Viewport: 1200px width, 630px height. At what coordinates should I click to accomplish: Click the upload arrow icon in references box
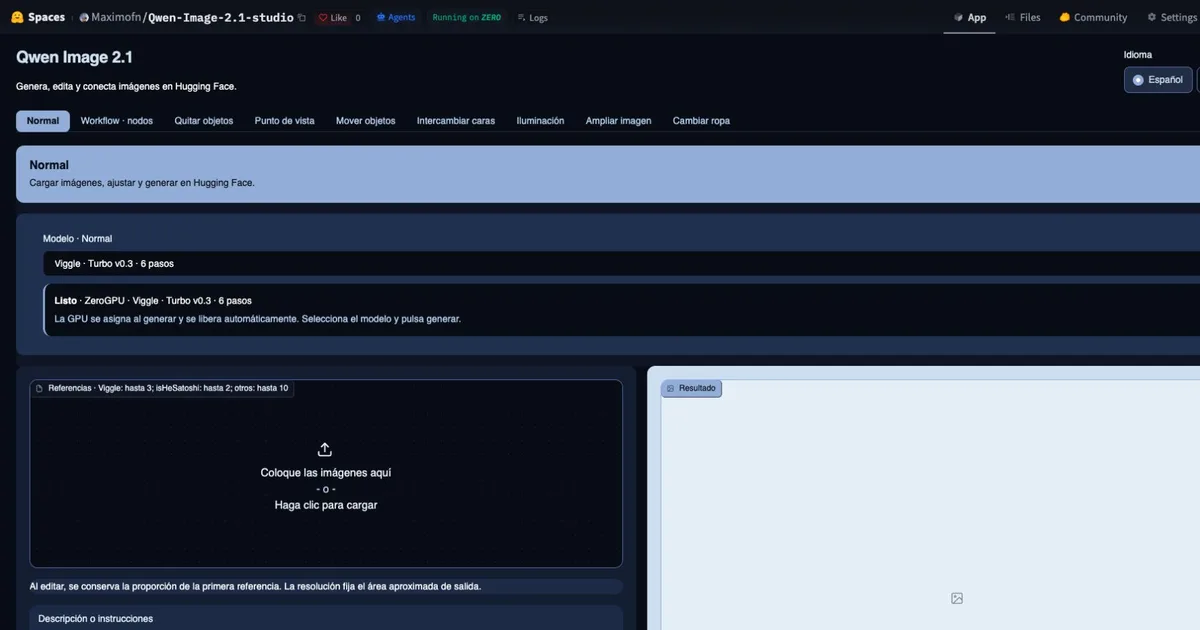click(325, 450)
